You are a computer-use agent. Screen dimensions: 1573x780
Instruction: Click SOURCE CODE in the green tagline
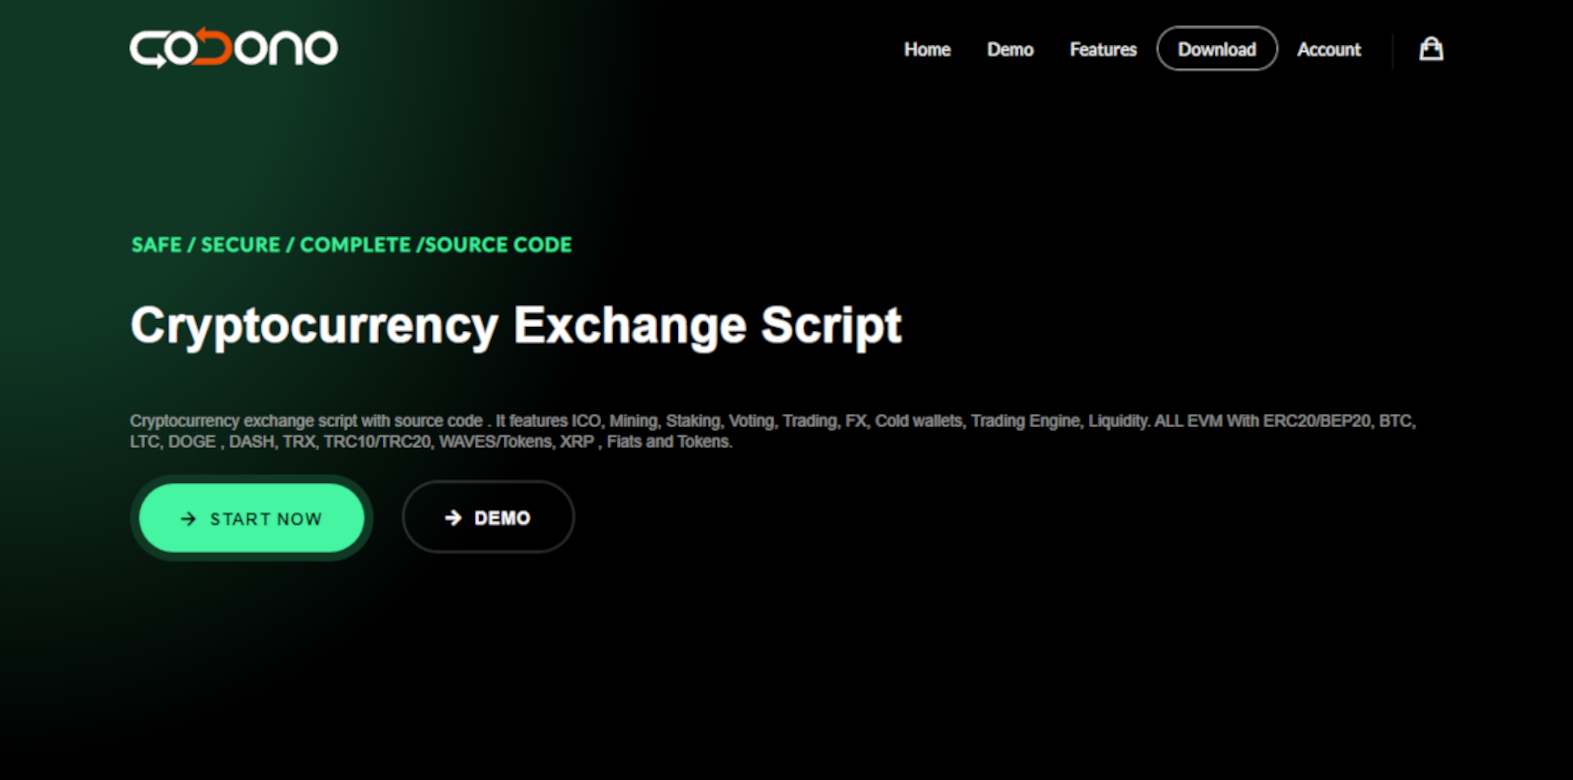point(498,245)
